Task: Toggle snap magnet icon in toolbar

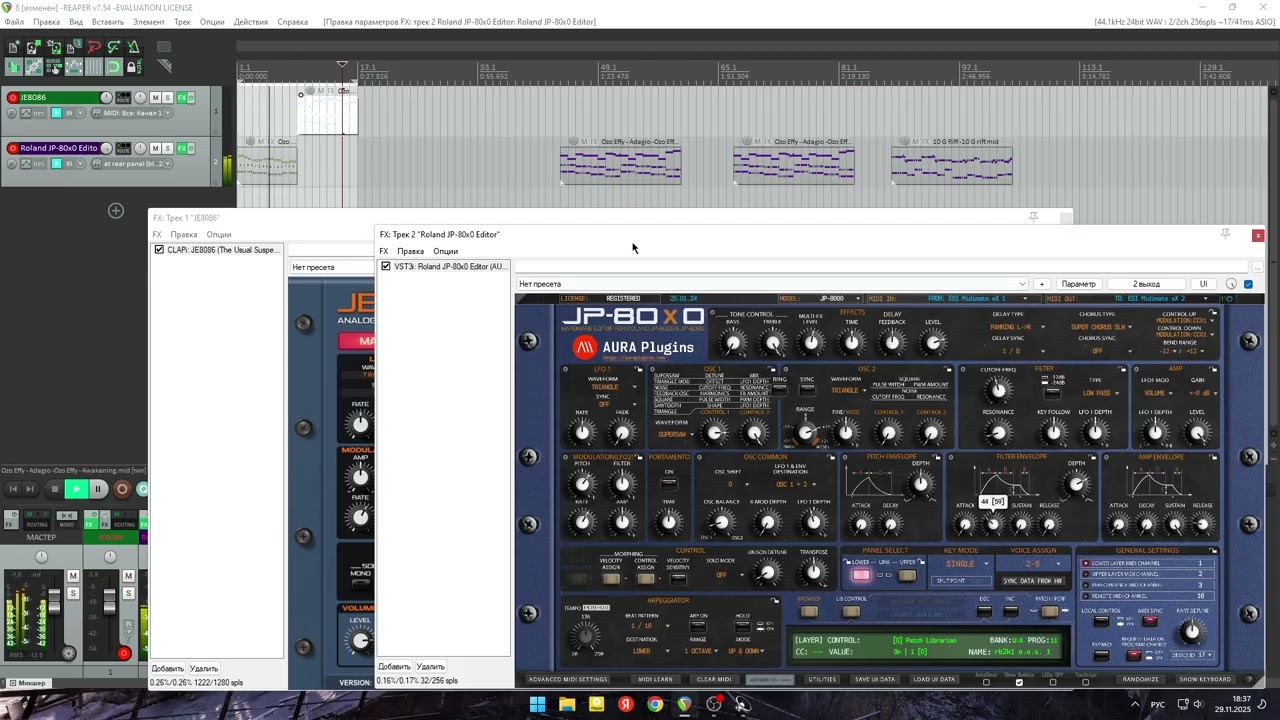Action: click(x=114, y=67)
